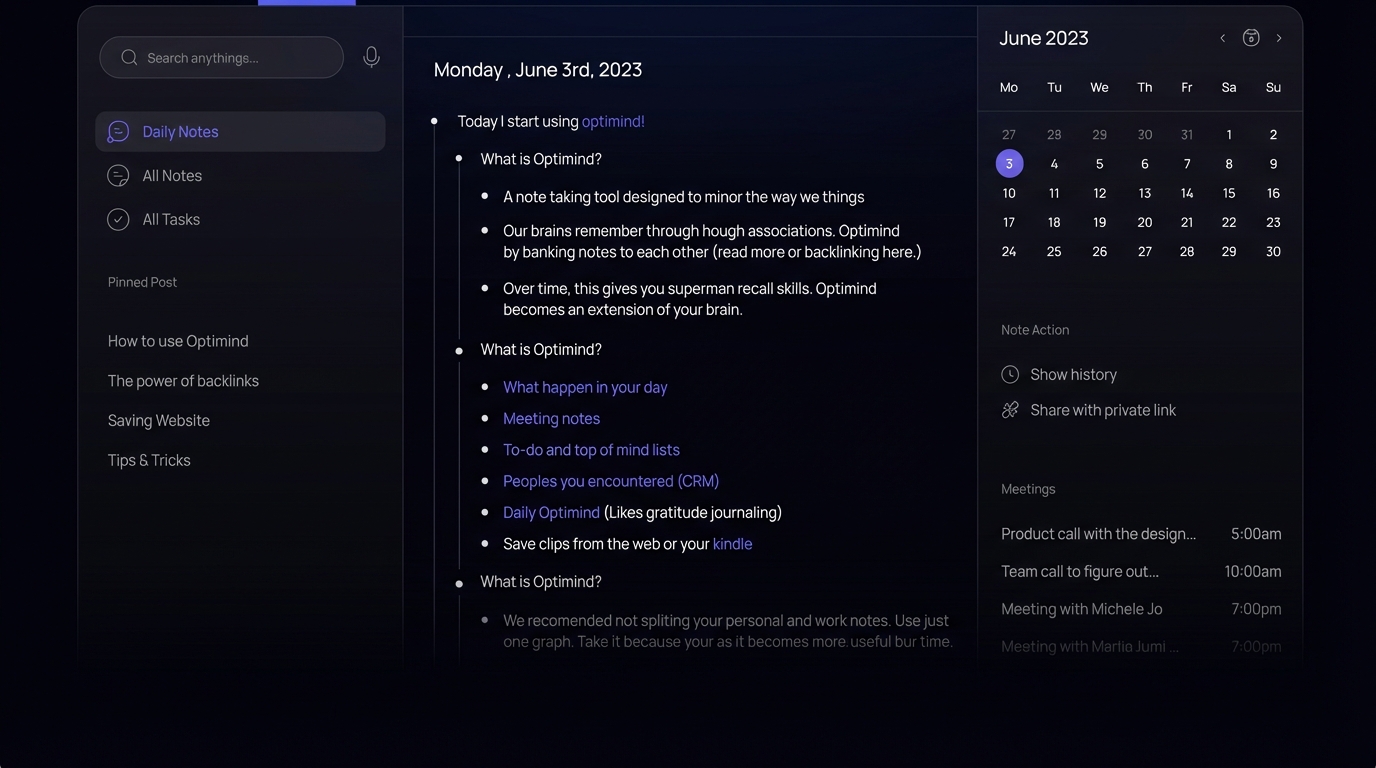Viewport: 1376px width, 768px height.
Task: Click the Daily Notes chat bubble icon
Action: tap(118, 132)
